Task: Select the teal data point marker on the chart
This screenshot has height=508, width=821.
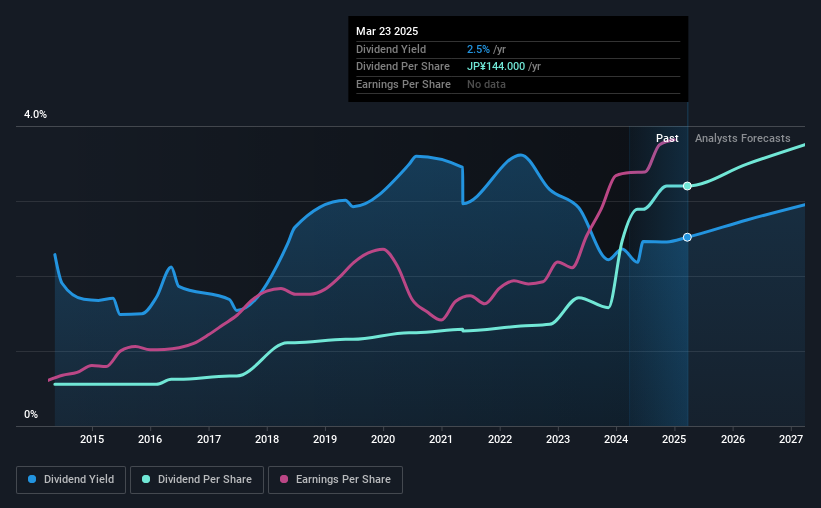Action: click(687, 186)
